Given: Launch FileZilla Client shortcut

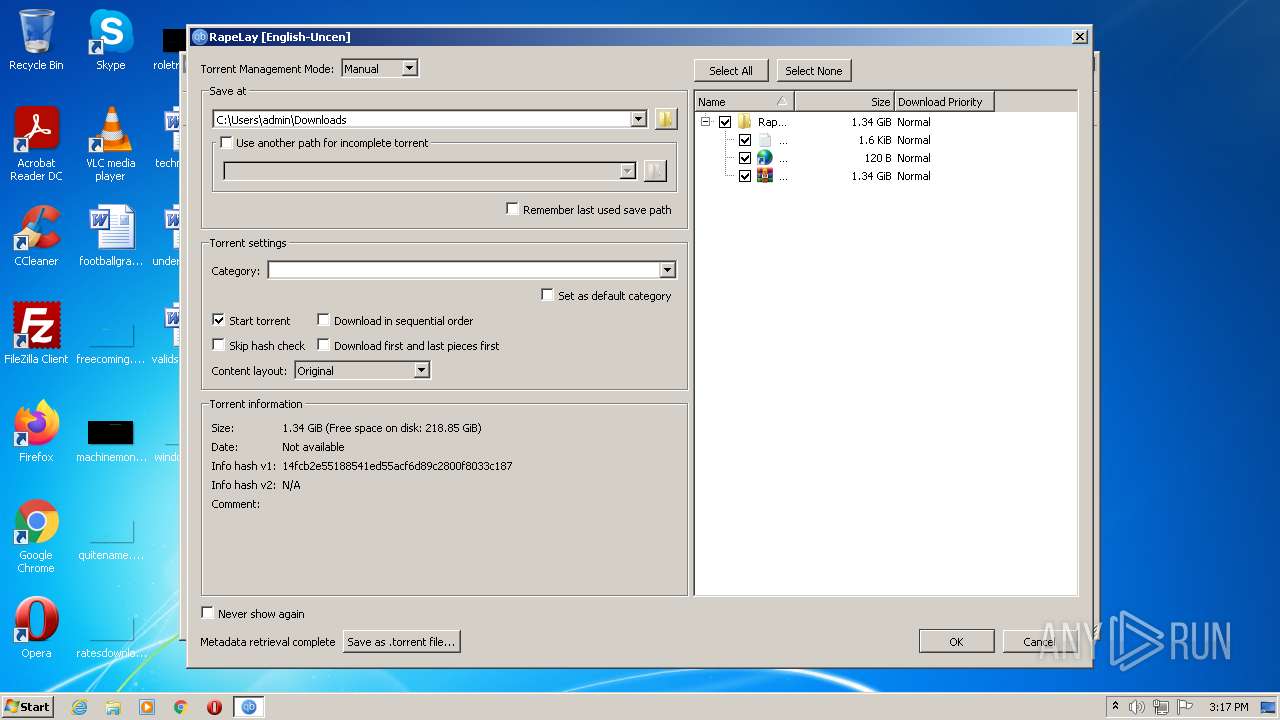Looking at the screenshot, I should tap(36, 333).
